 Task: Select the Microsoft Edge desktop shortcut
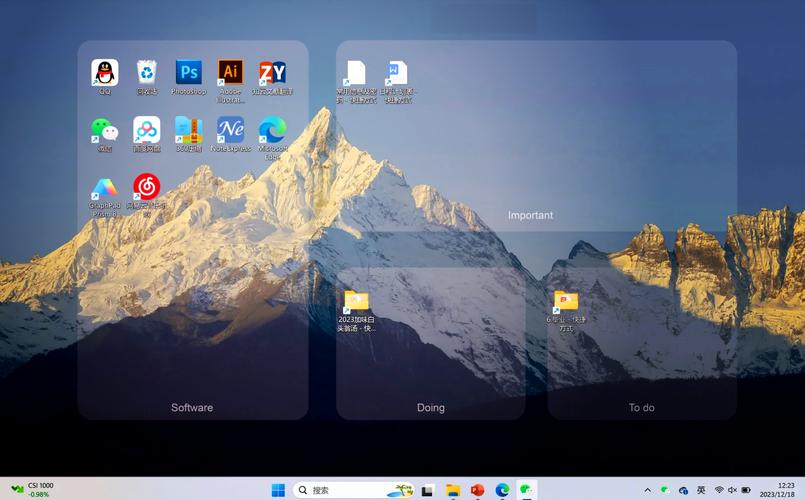[272, 130]
